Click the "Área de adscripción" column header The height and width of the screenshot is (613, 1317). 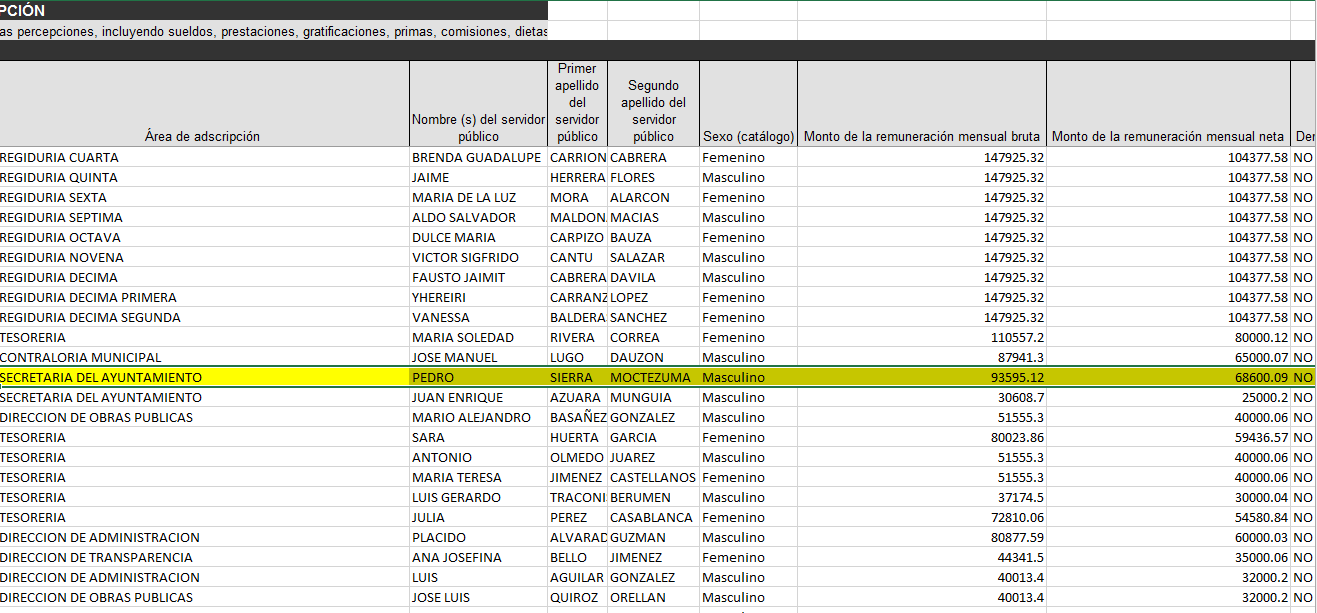click(x=202, y=136)
